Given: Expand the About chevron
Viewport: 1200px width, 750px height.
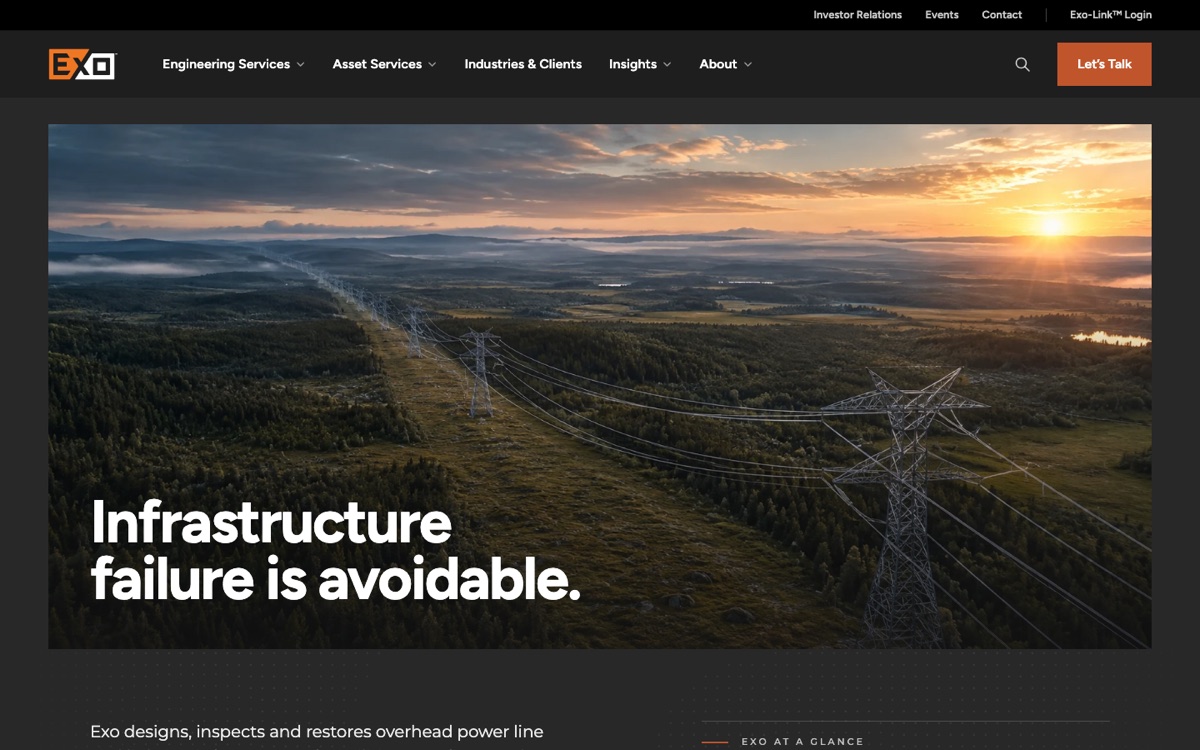Looking at the screenshot, I should coord(748,65).
